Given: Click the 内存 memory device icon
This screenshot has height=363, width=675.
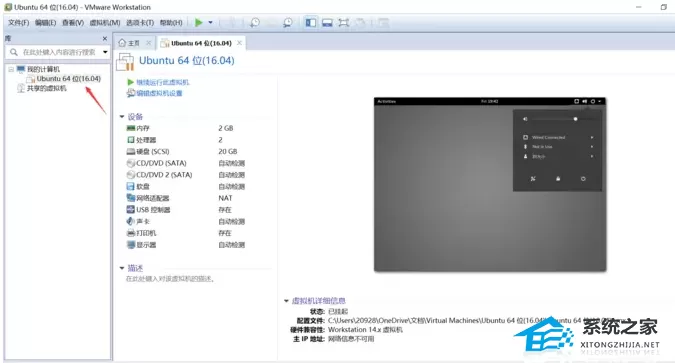Looking at the screenshot, I should click(131, 128).
